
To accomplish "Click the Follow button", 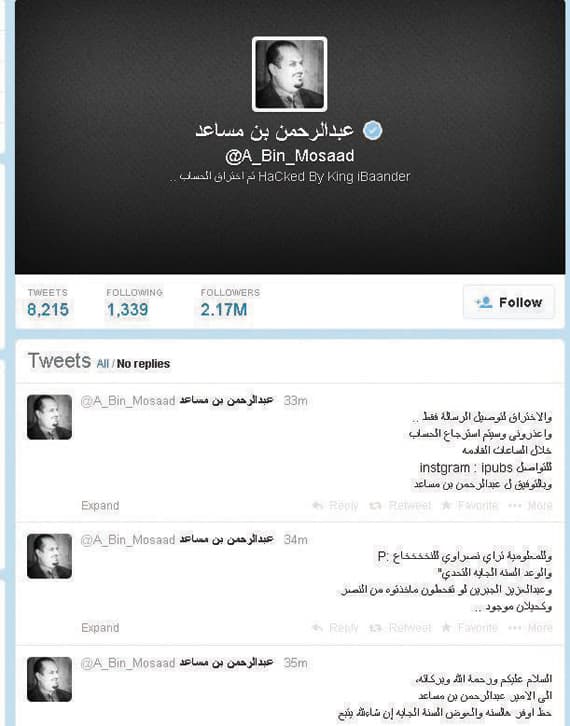I will 508,302.
